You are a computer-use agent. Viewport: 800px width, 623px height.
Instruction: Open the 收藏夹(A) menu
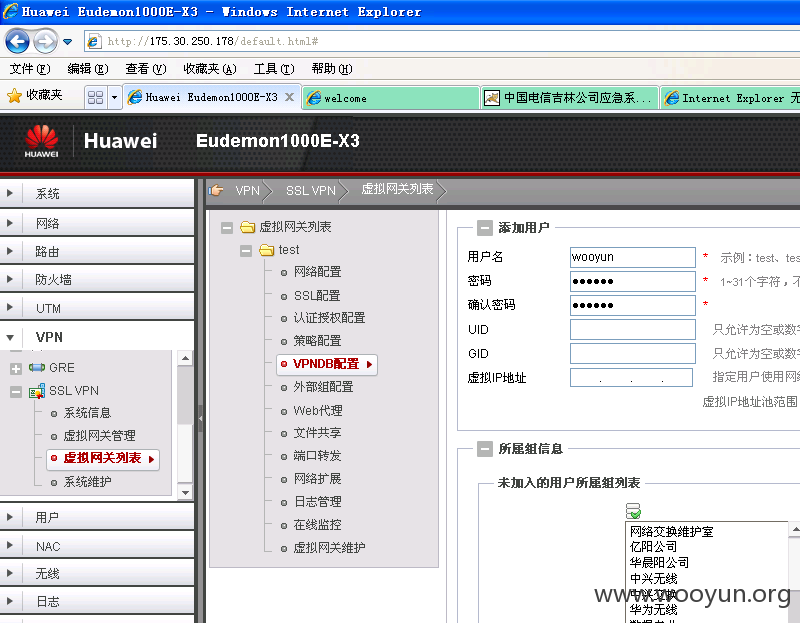pyautogui.click(x=210, y=68)
